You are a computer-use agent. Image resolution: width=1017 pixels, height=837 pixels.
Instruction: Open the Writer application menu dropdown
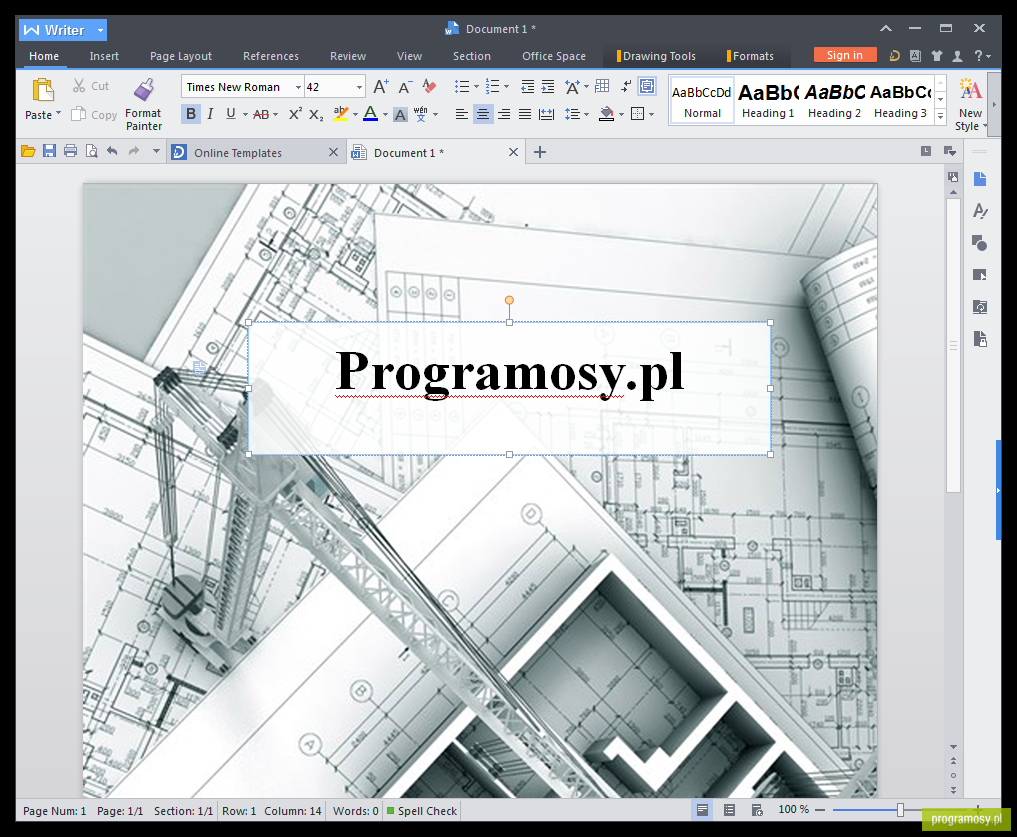pos(100,30)
